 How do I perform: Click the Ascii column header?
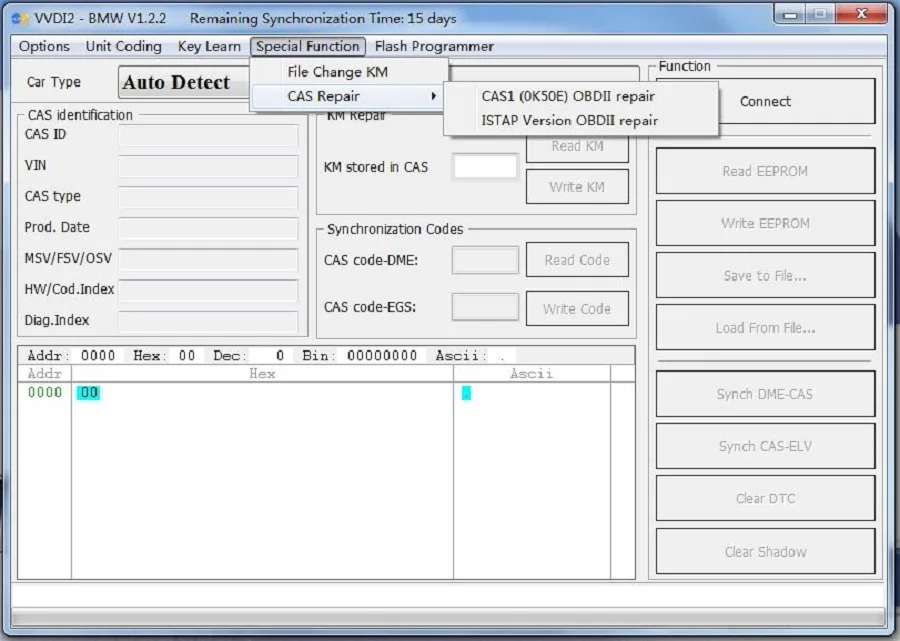tap(532, 374)
